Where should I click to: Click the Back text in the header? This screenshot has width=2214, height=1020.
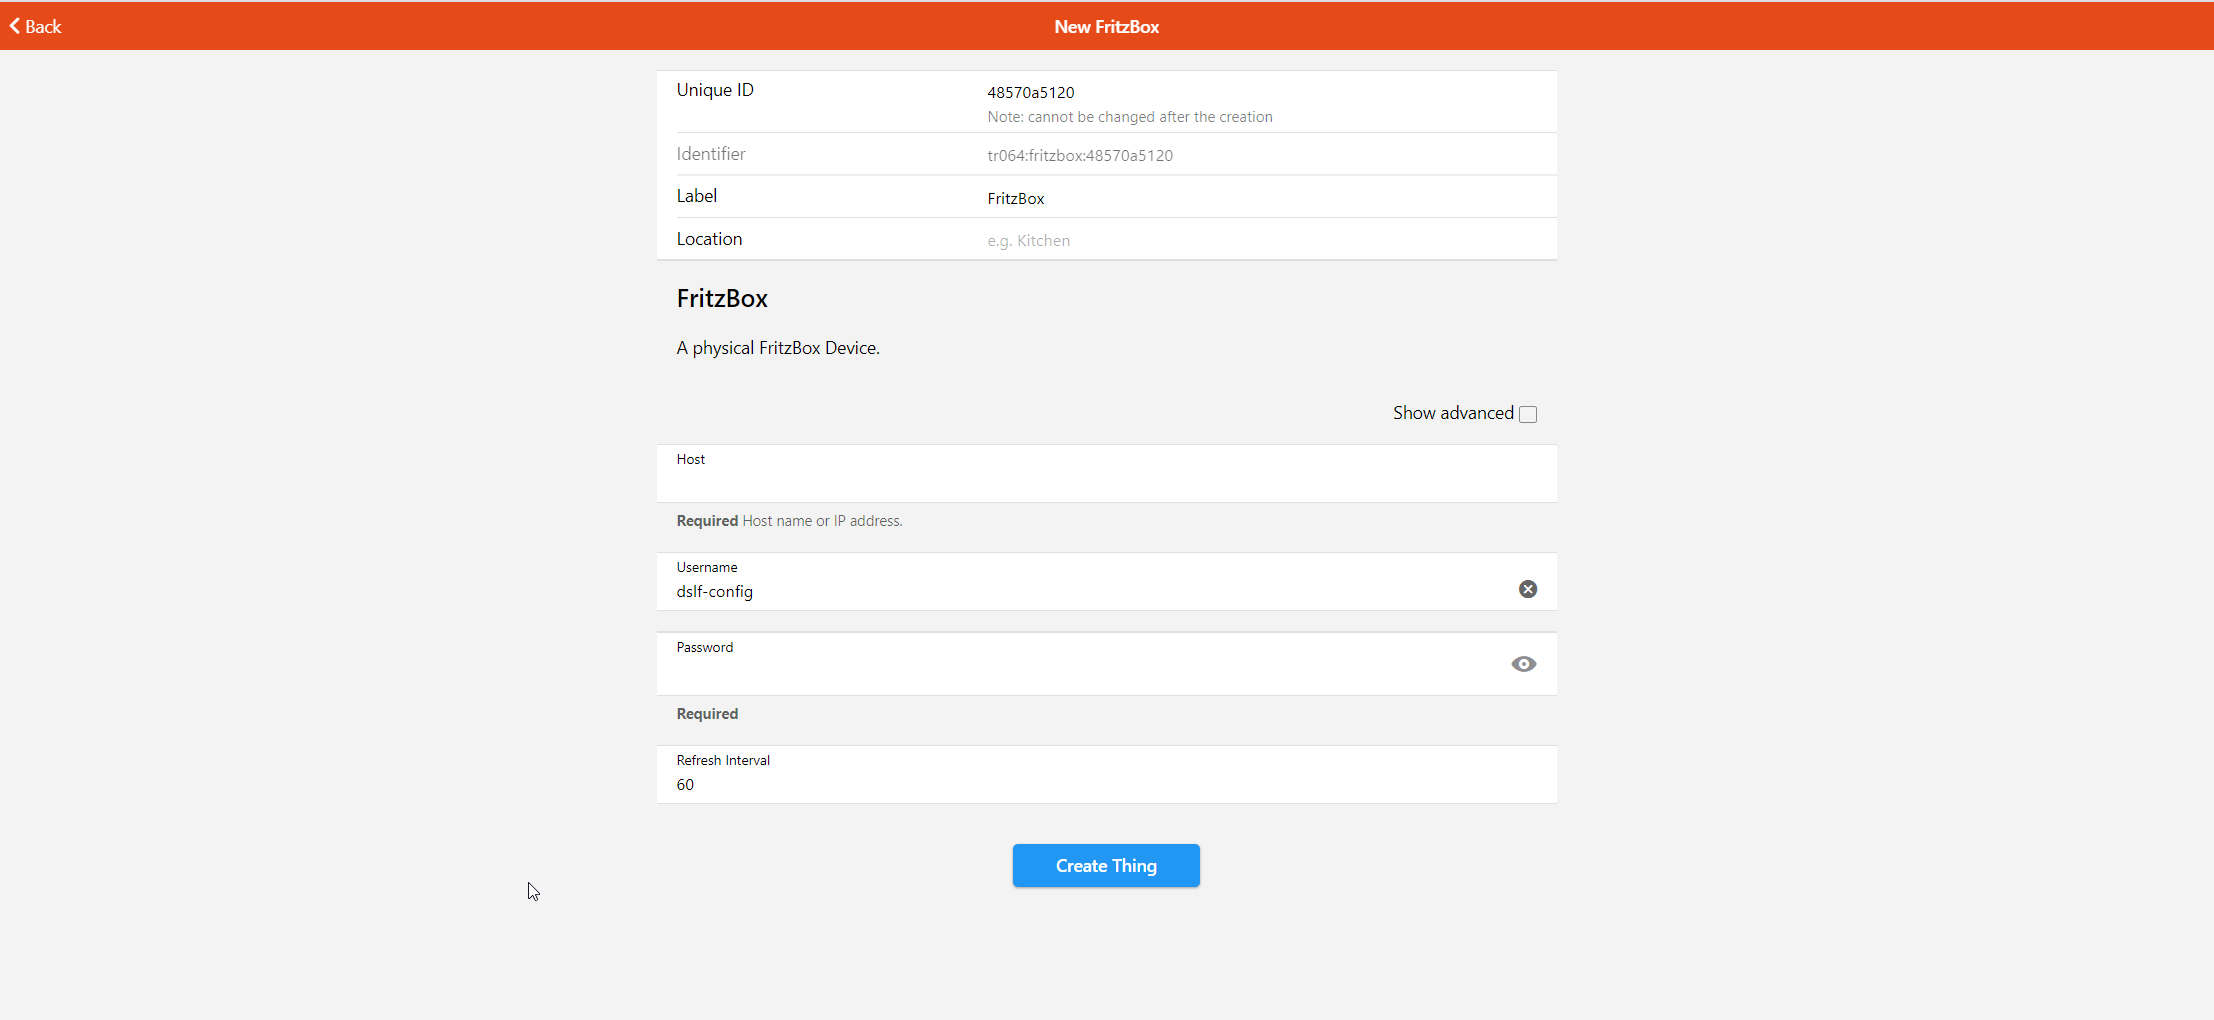(43, 27)
